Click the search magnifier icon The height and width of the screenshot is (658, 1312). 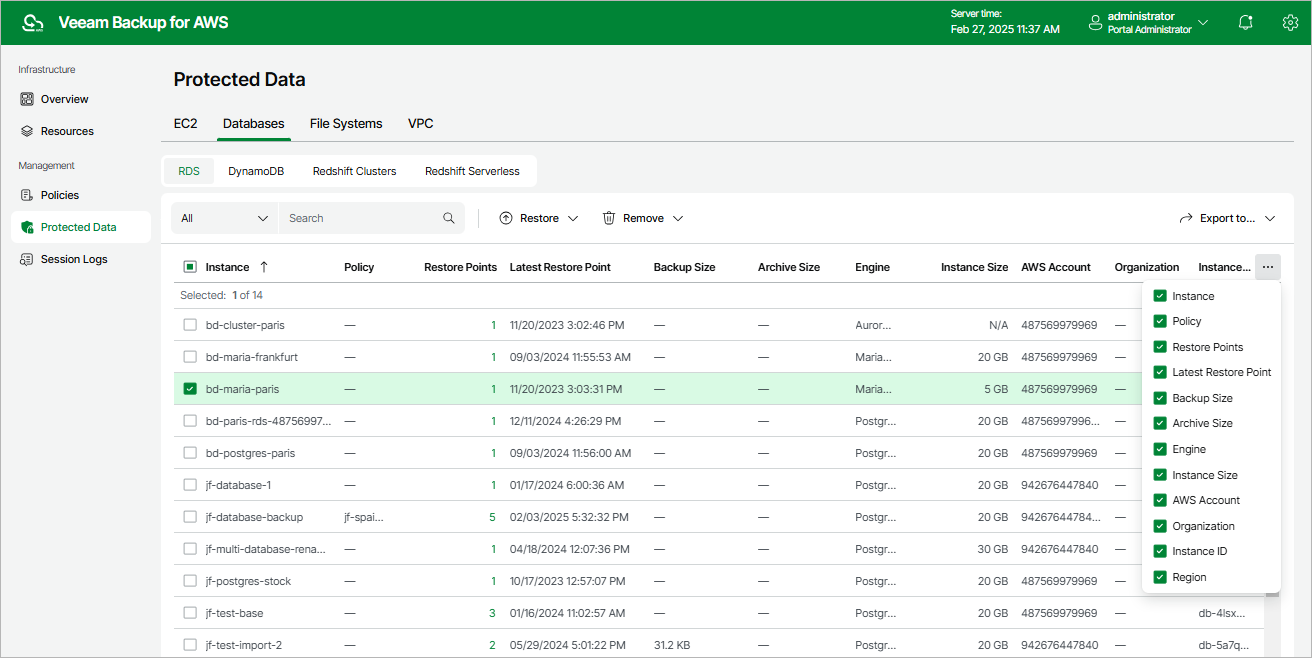coord(449,218)
